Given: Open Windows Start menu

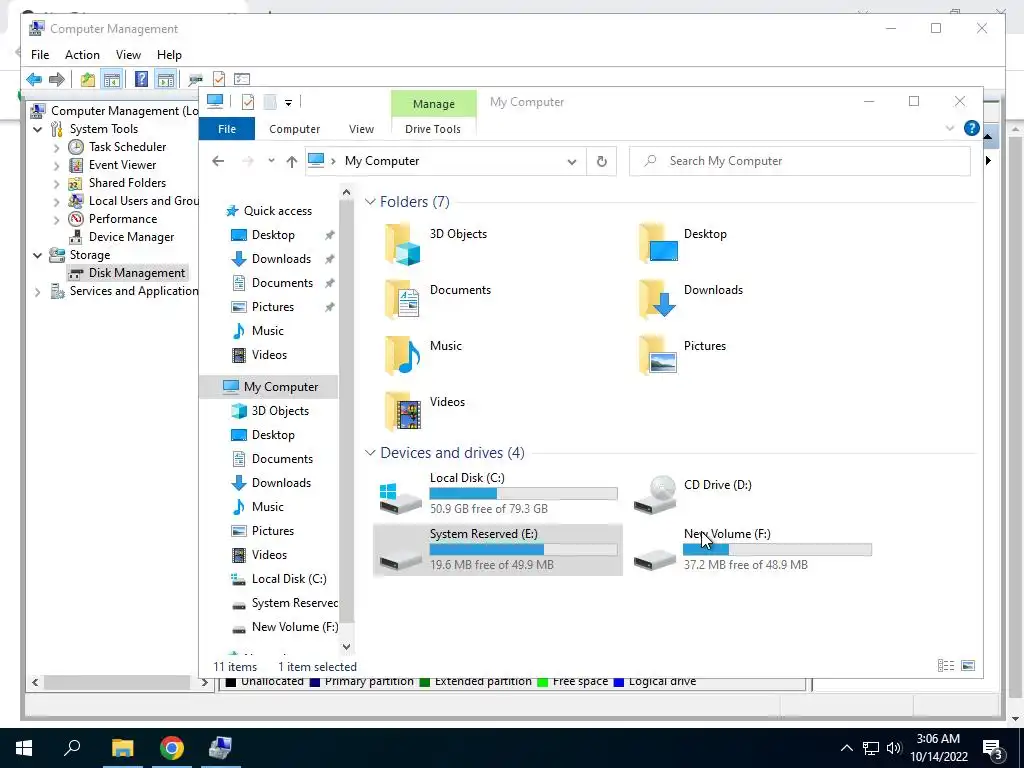Looking at the screenshot, I should (x=24, y=748).
